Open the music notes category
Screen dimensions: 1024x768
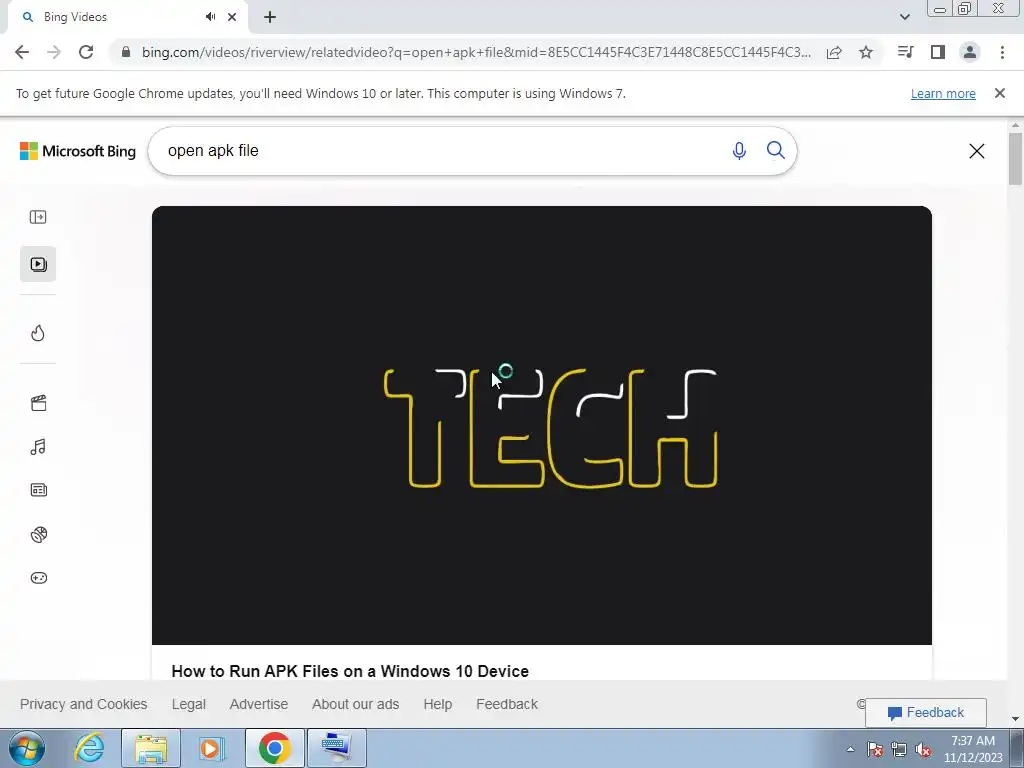[x=38, y=447]
